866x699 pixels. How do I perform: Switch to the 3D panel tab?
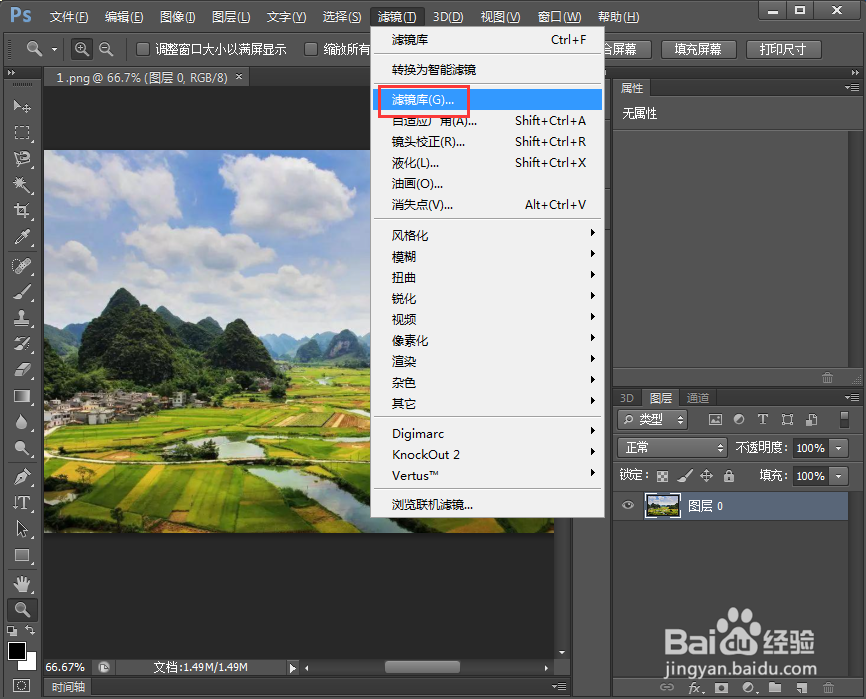[626, 398]
